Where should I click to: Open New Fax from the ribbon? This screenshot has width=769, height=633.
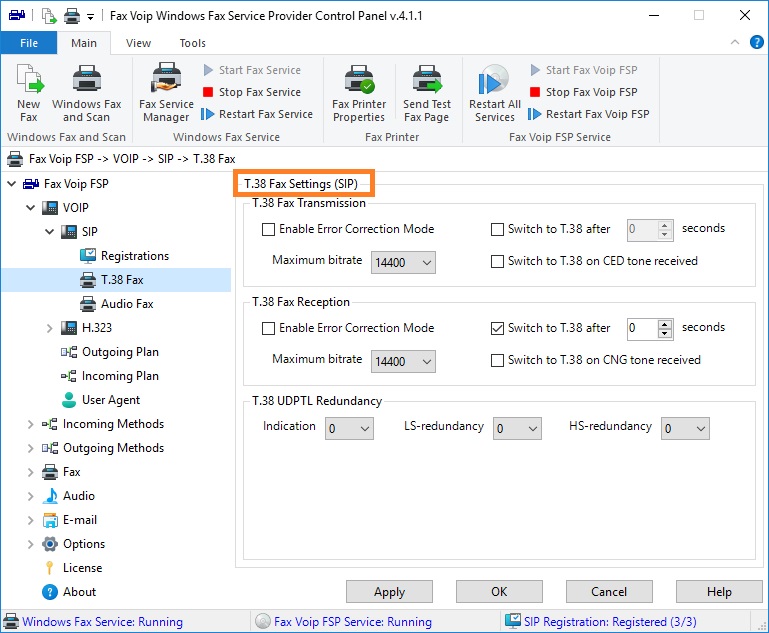[x=29, y=93]
